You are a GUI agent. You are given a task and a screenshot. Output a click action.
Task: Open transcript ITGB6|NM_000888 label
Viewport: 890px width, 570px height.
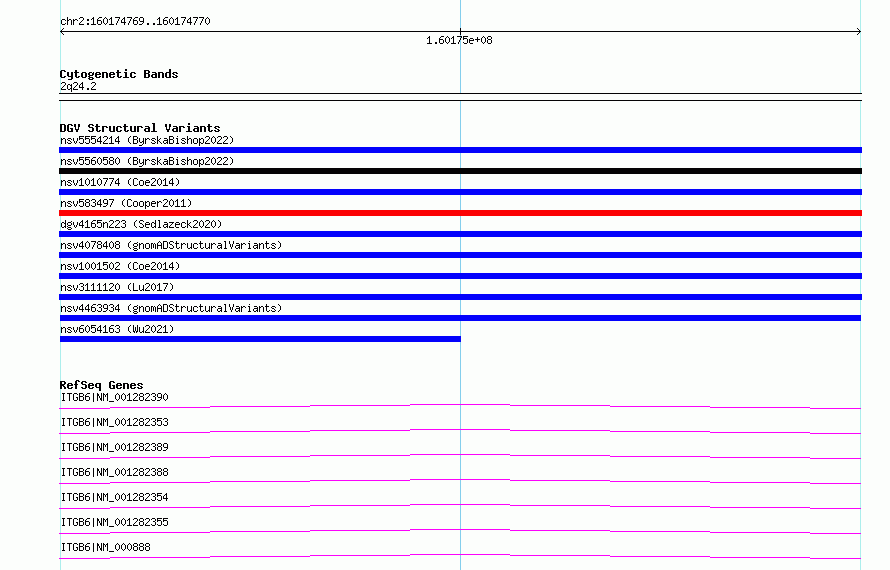click(x=106, y=547)
